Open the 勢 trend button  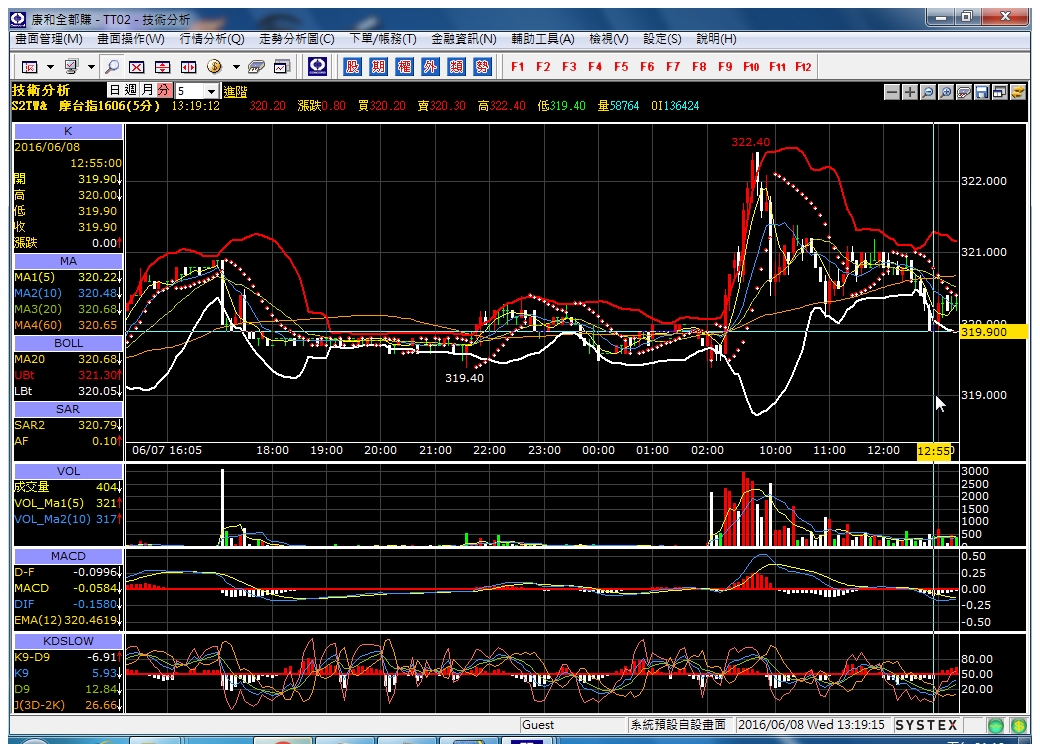click(x=482, y=66)
